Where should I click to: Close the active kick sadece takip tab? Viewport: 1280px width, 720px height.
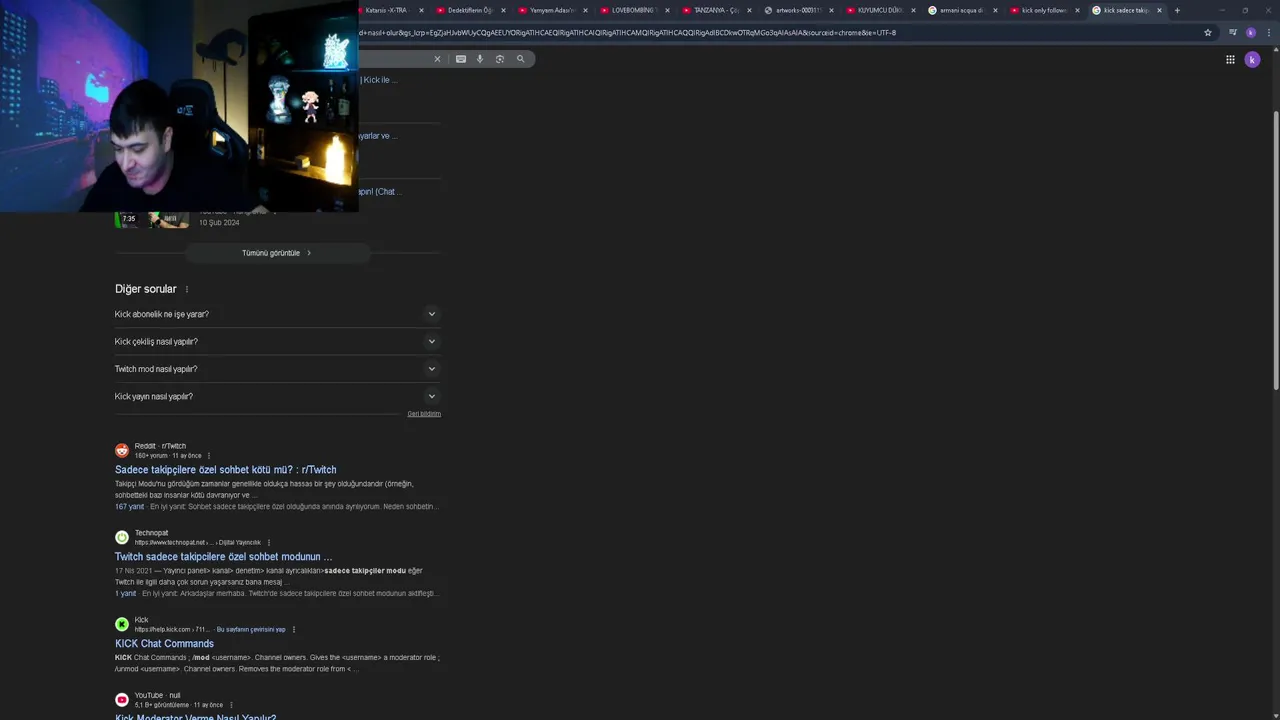pyautogui.click(x=1159, y=10)
